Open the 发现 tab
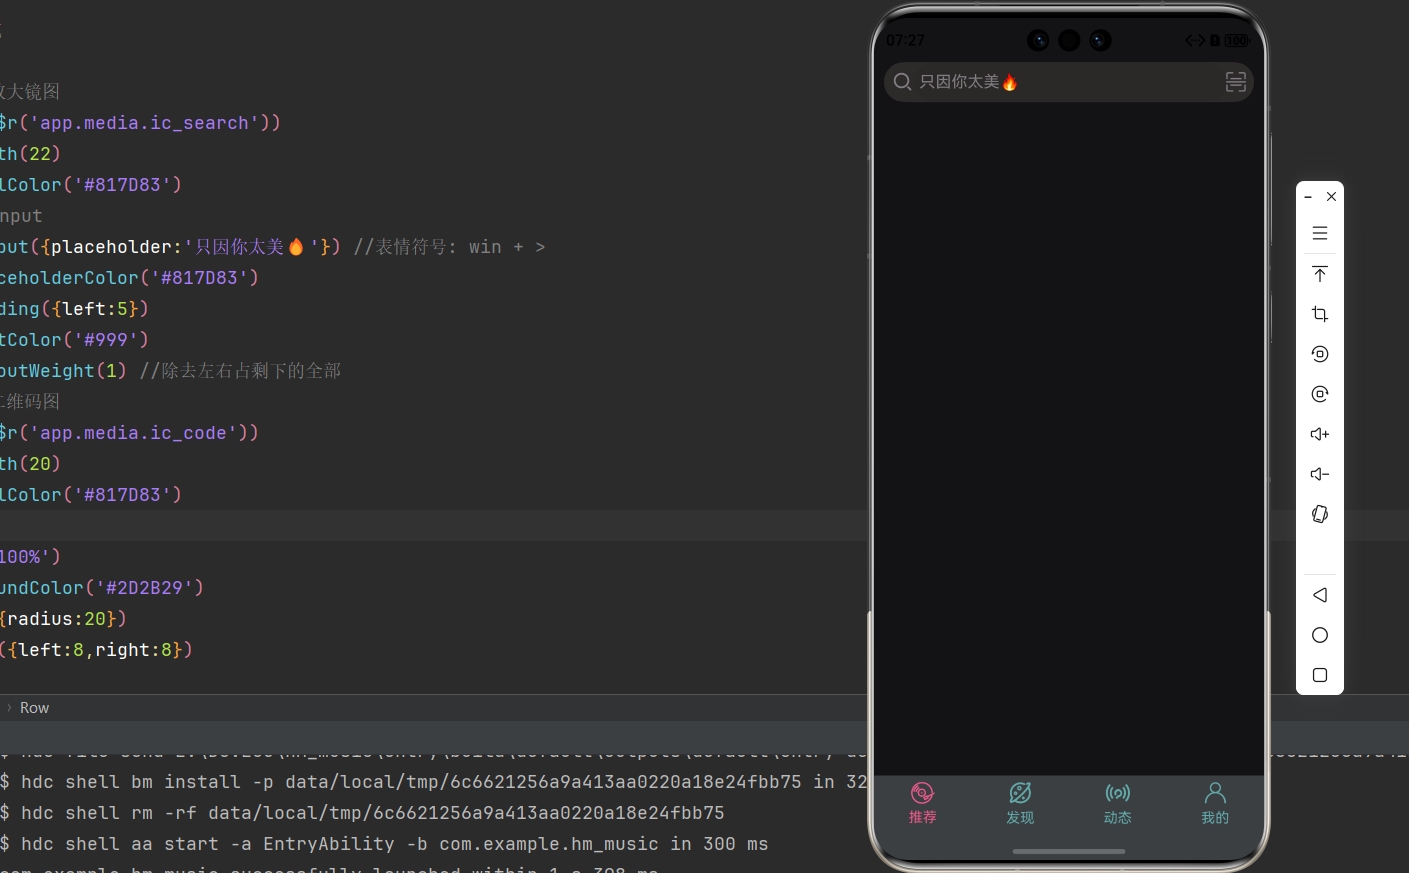The height and width of the screenshot is (873, 1409). (1020, 803)
